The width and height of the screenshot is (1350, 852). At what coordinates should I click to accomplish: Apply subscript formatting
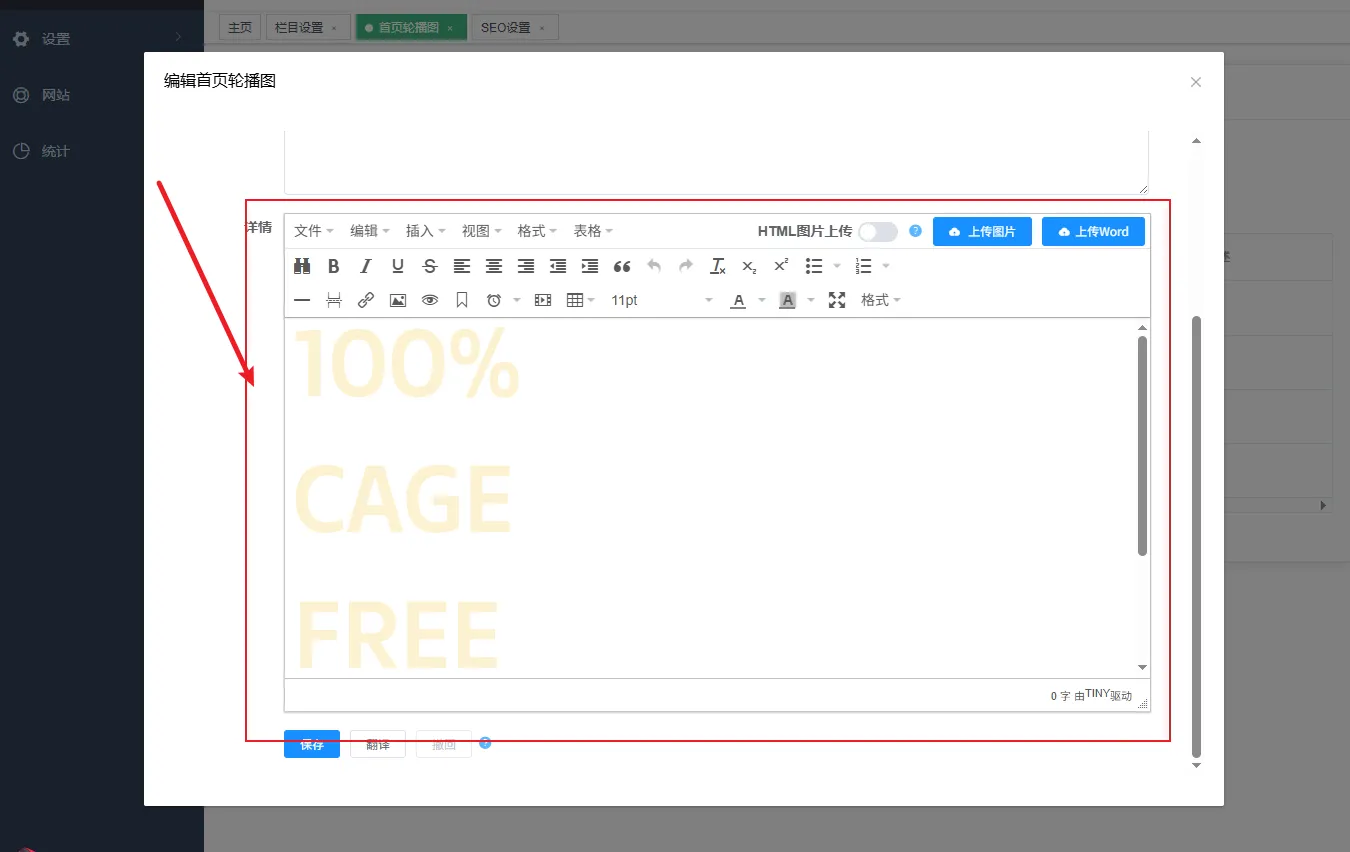750,266
